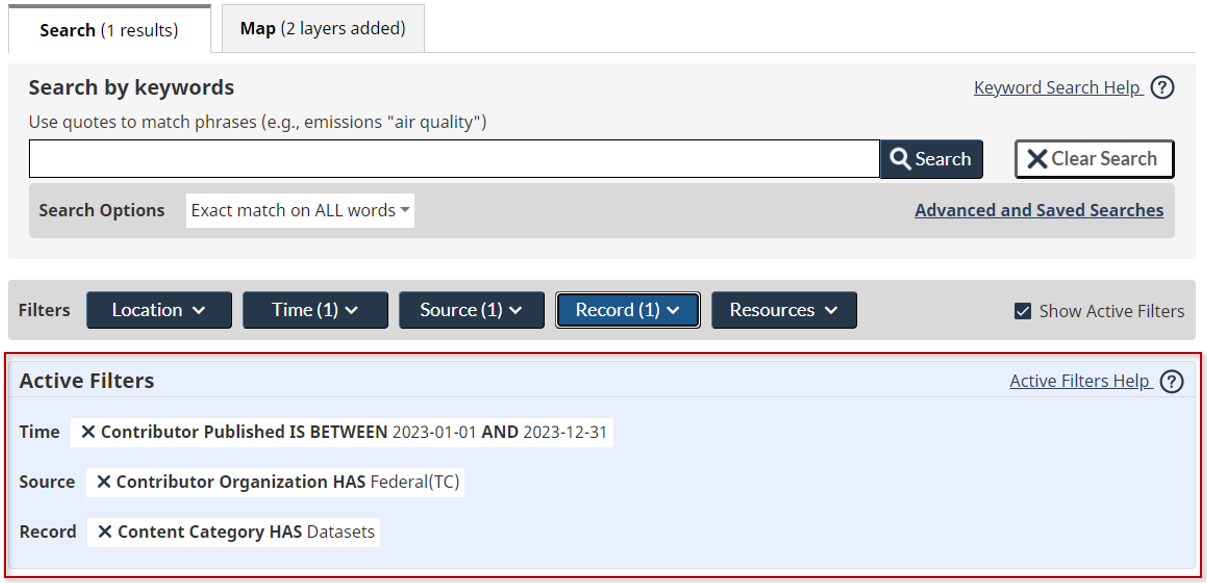Remove the Contributor Published time filter

pyautogui.click(x=88, y=432)
